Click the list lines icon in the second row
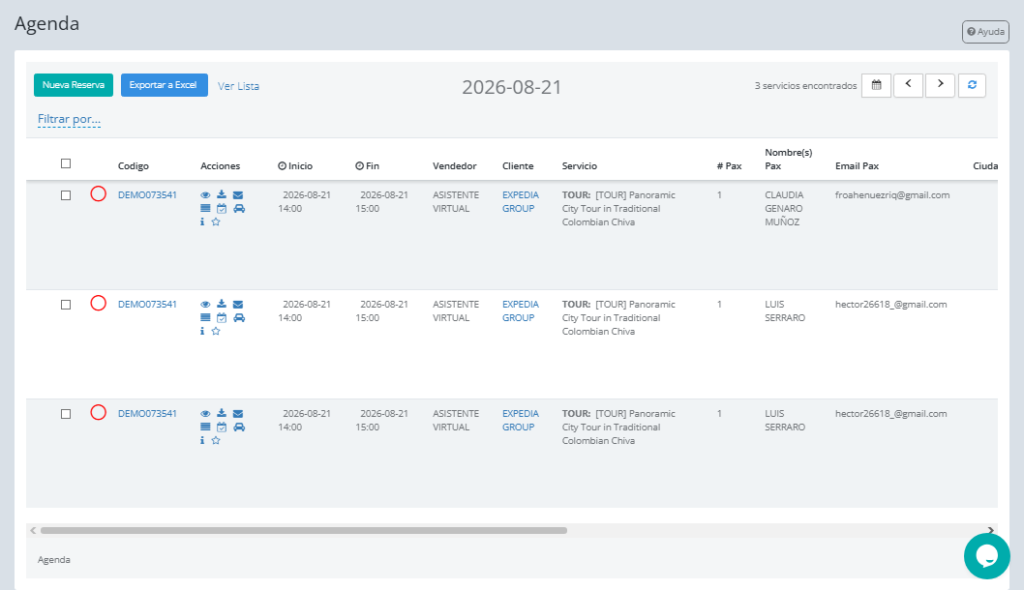This screenshot has width=1024, height=590. tap(205, 318)
